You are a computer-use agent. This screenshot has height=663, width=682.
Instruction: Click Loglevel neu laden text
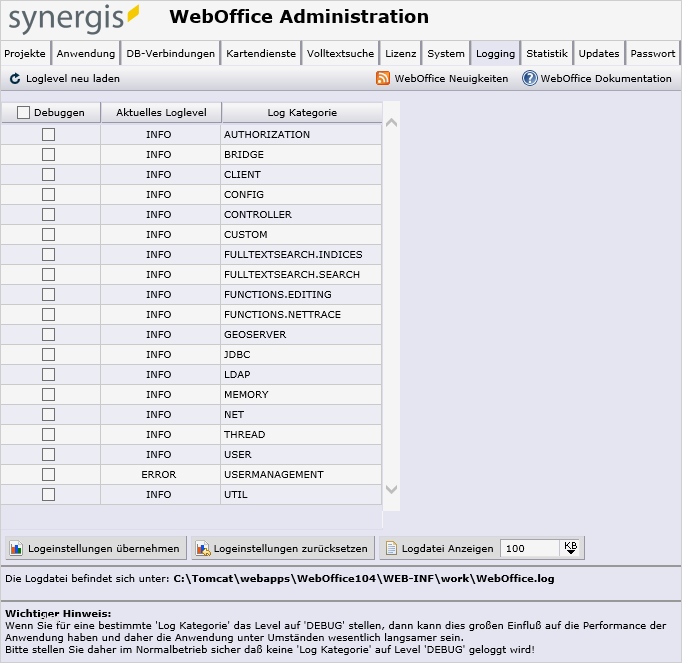[73, 79]
